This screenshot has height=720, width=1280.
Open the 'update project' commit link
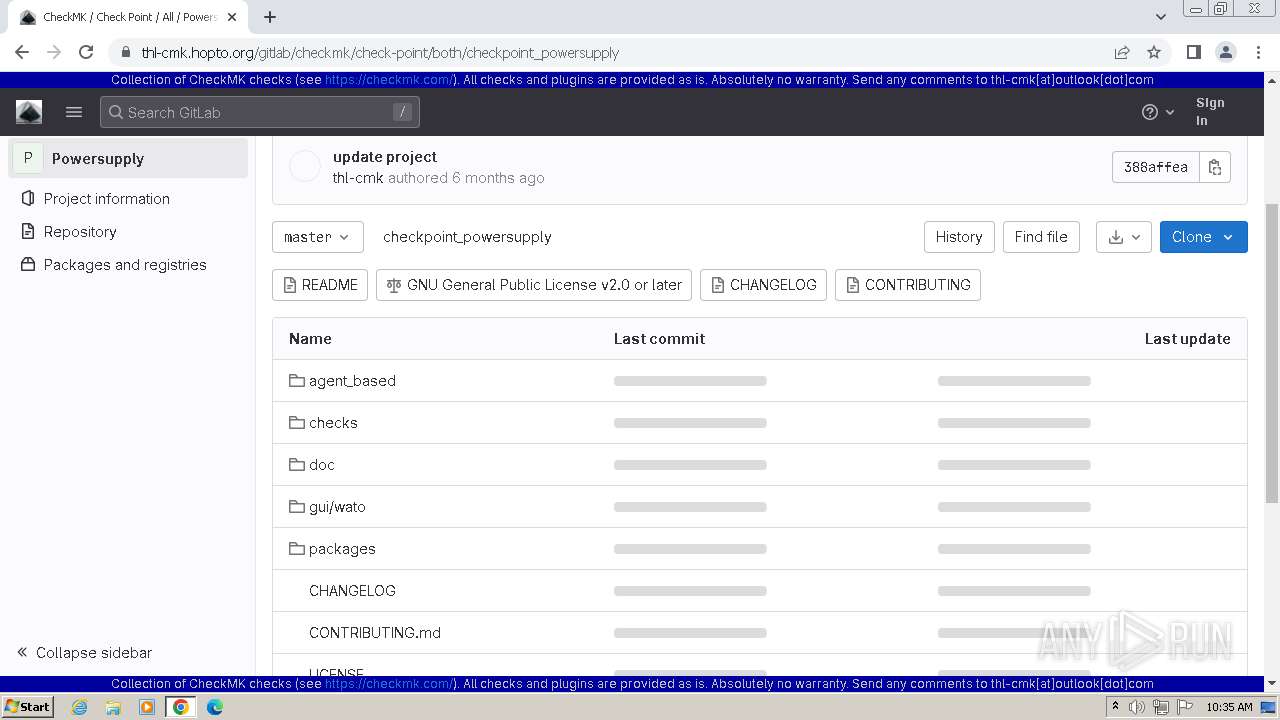click(385, 156)
